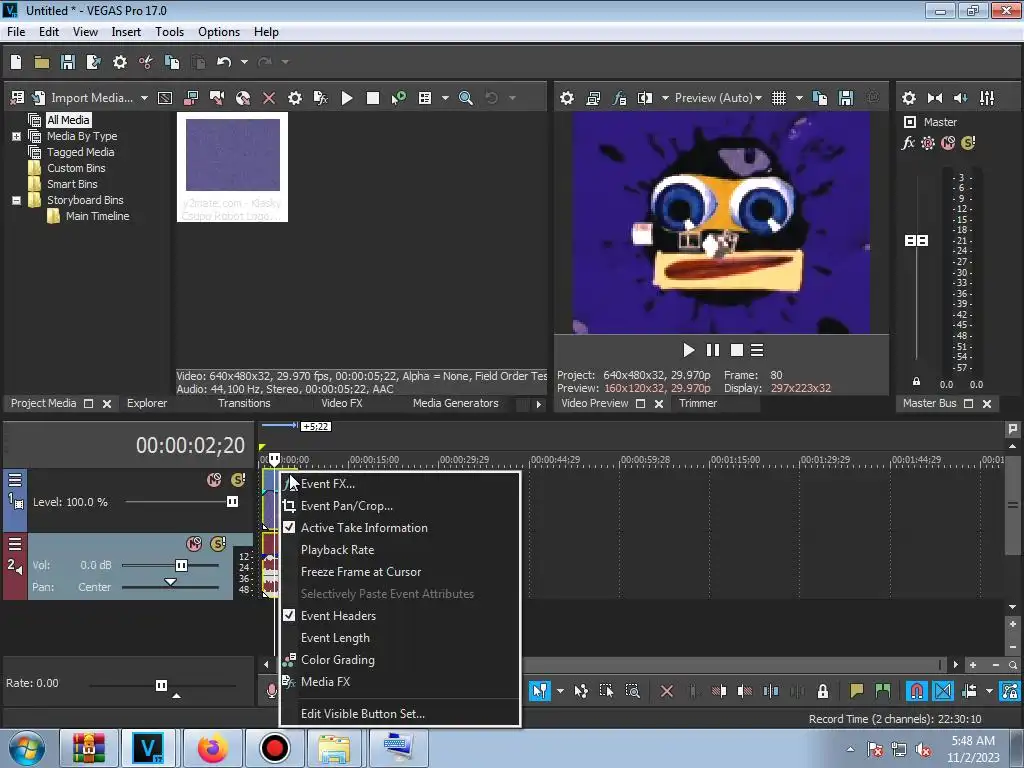Open Split Screen View dropdown arrow
This screenshot has height=768, width=1024.
pos(665,98)
